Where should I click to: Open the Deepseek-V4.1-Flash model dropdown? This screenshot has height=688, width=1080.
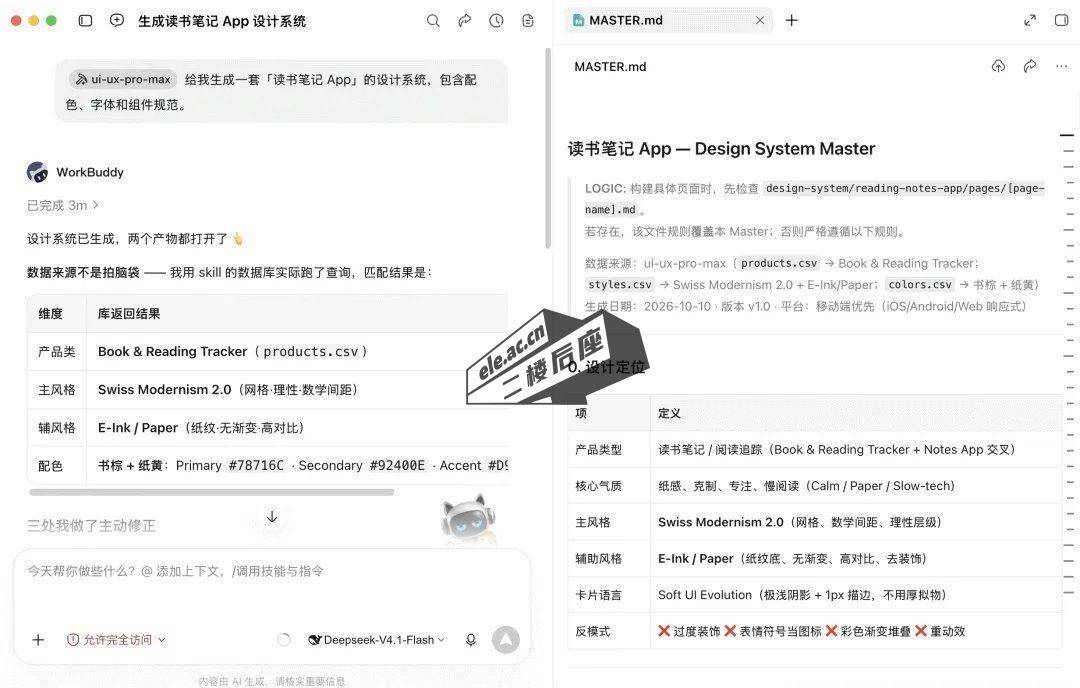tap(377, 640)
